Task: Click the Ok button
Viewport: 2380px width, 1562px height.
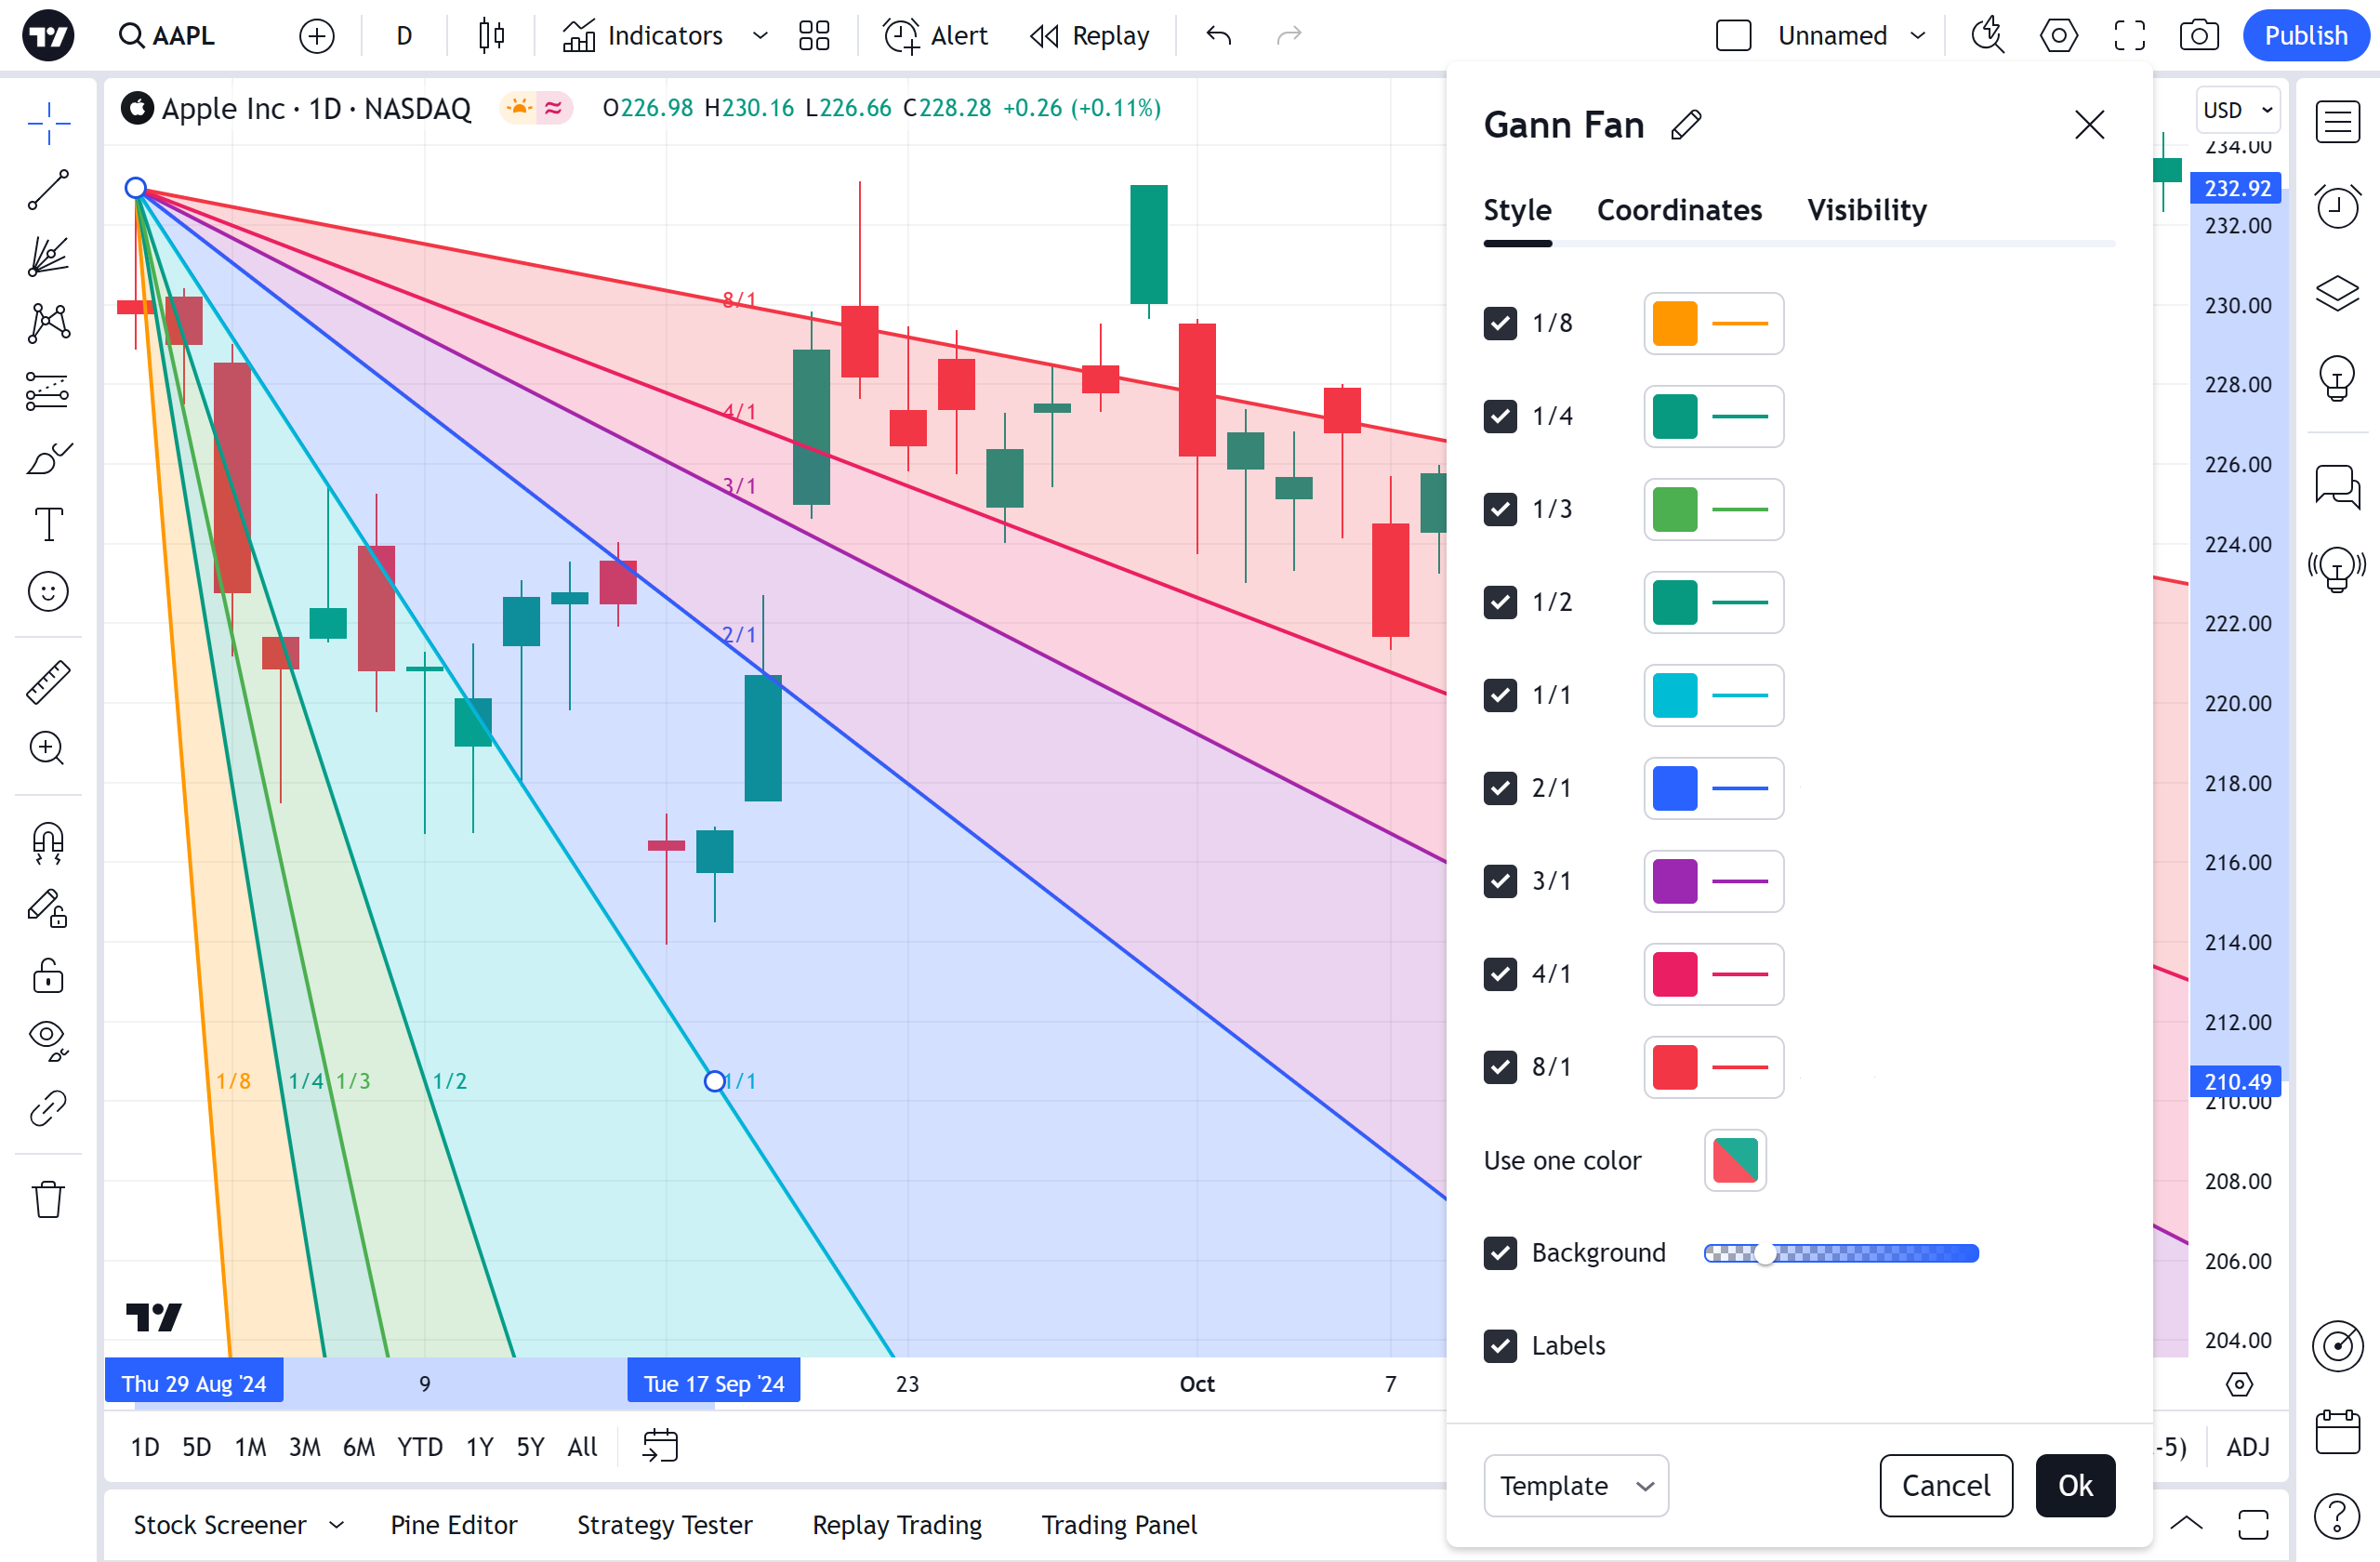Action: click(2074, 1485)
